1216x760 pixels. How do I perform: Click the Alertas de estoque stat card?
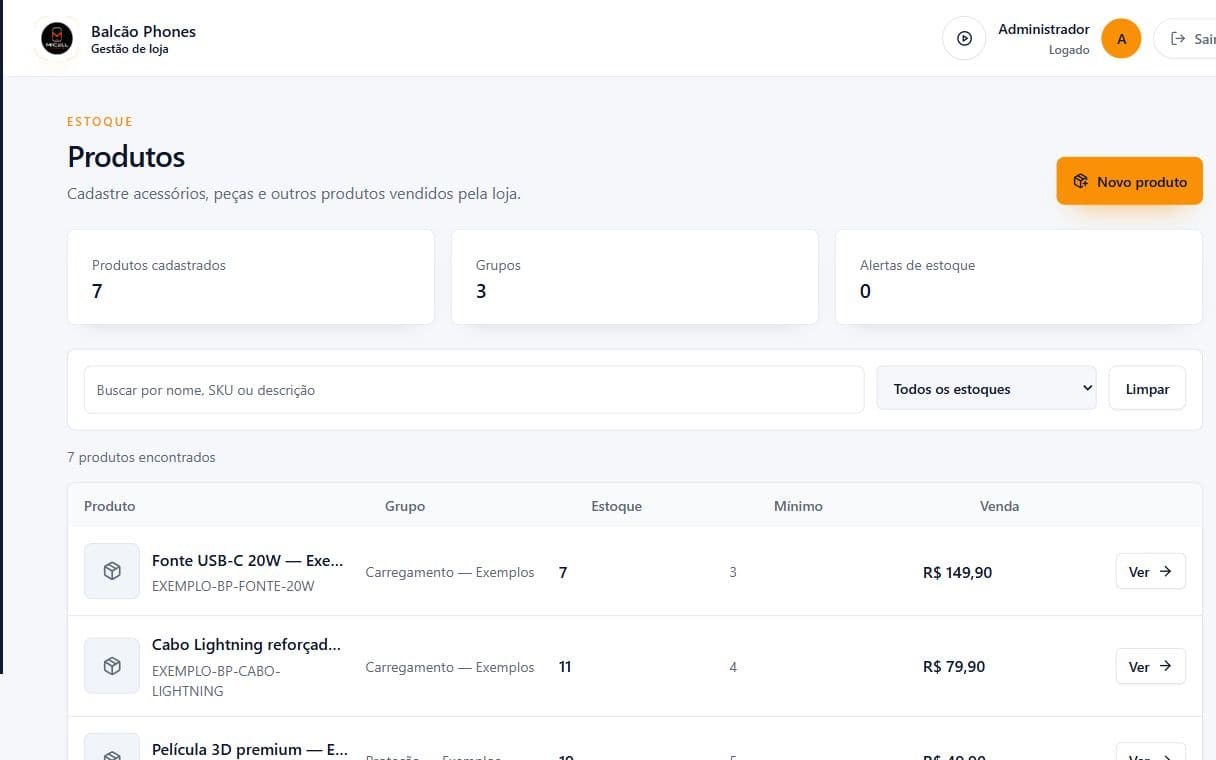[x=1018, y=277]
